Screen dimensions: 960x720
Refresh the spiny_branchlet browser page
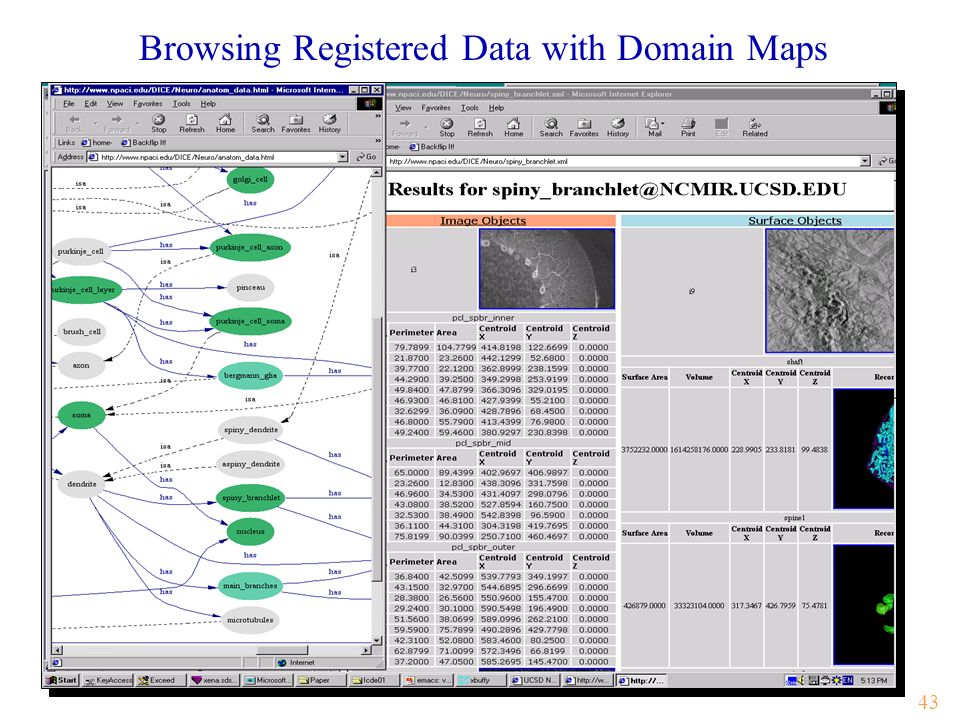pos(480,127)
